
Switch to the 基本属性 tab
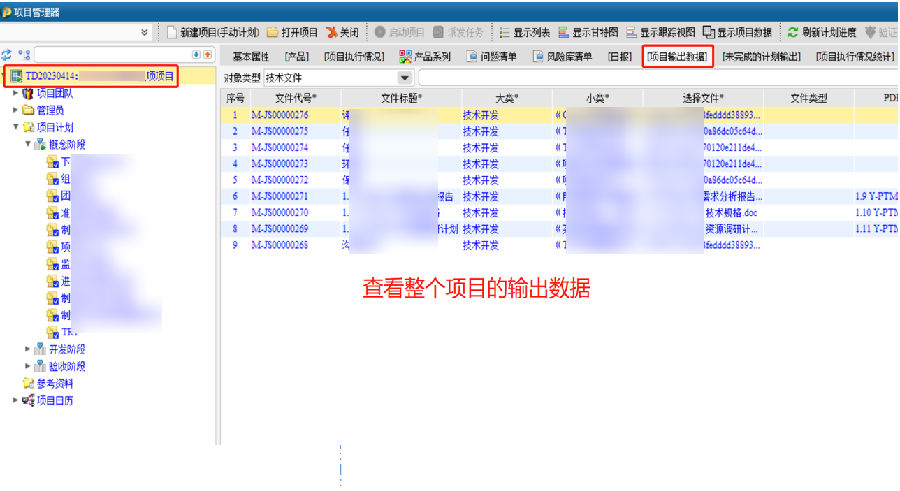point(250,56)
